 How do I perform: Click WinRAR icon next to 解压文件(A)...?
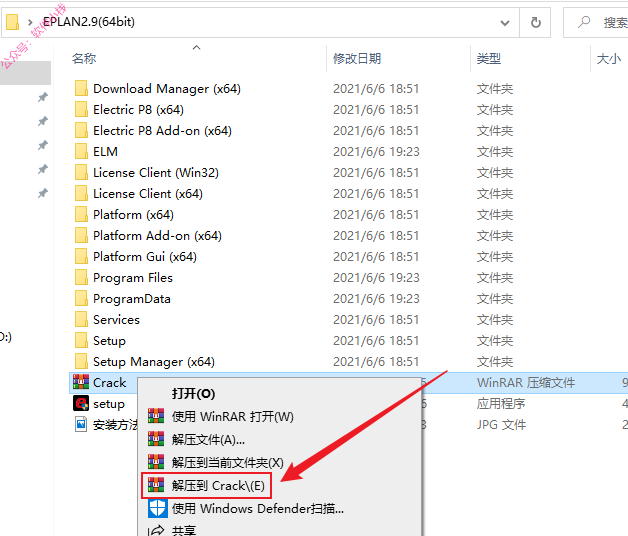point(156,439)
